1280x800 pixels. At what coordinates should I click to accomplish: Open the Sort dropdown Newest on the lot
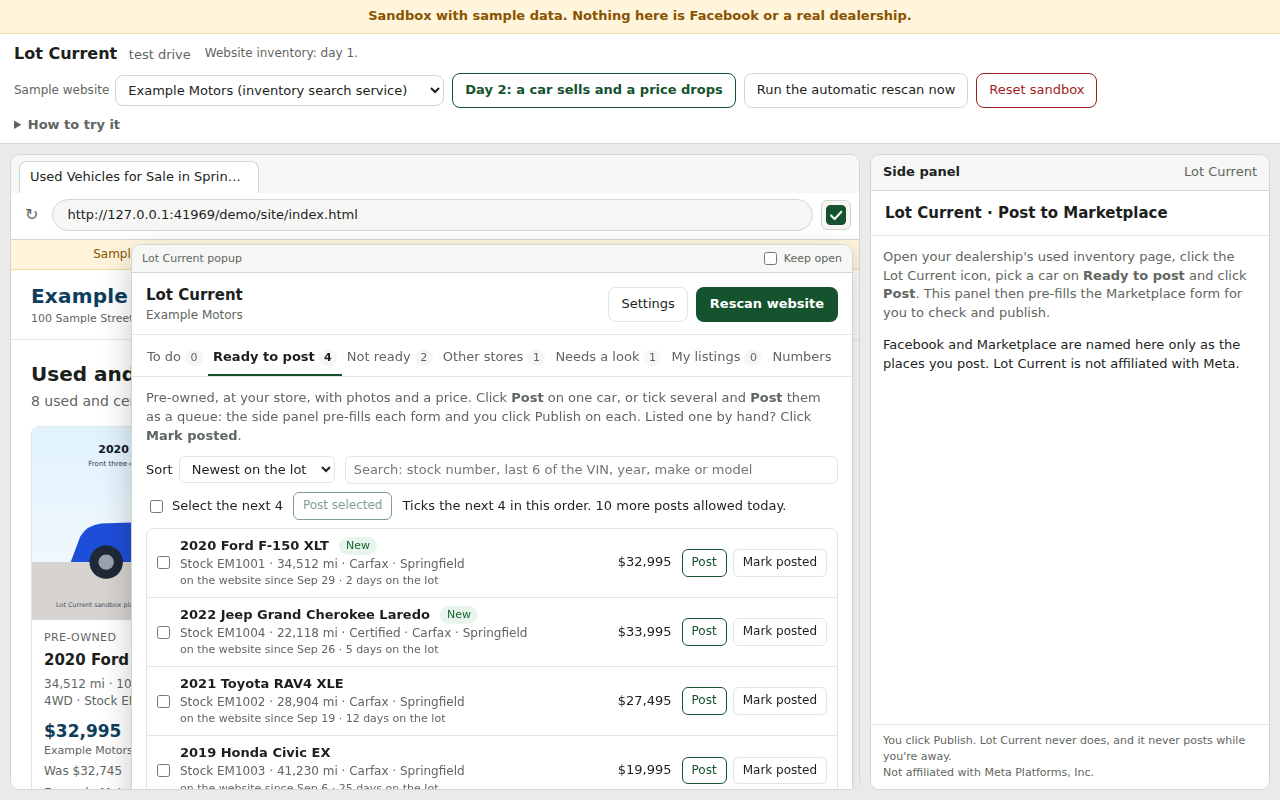(x=257, y=469)
